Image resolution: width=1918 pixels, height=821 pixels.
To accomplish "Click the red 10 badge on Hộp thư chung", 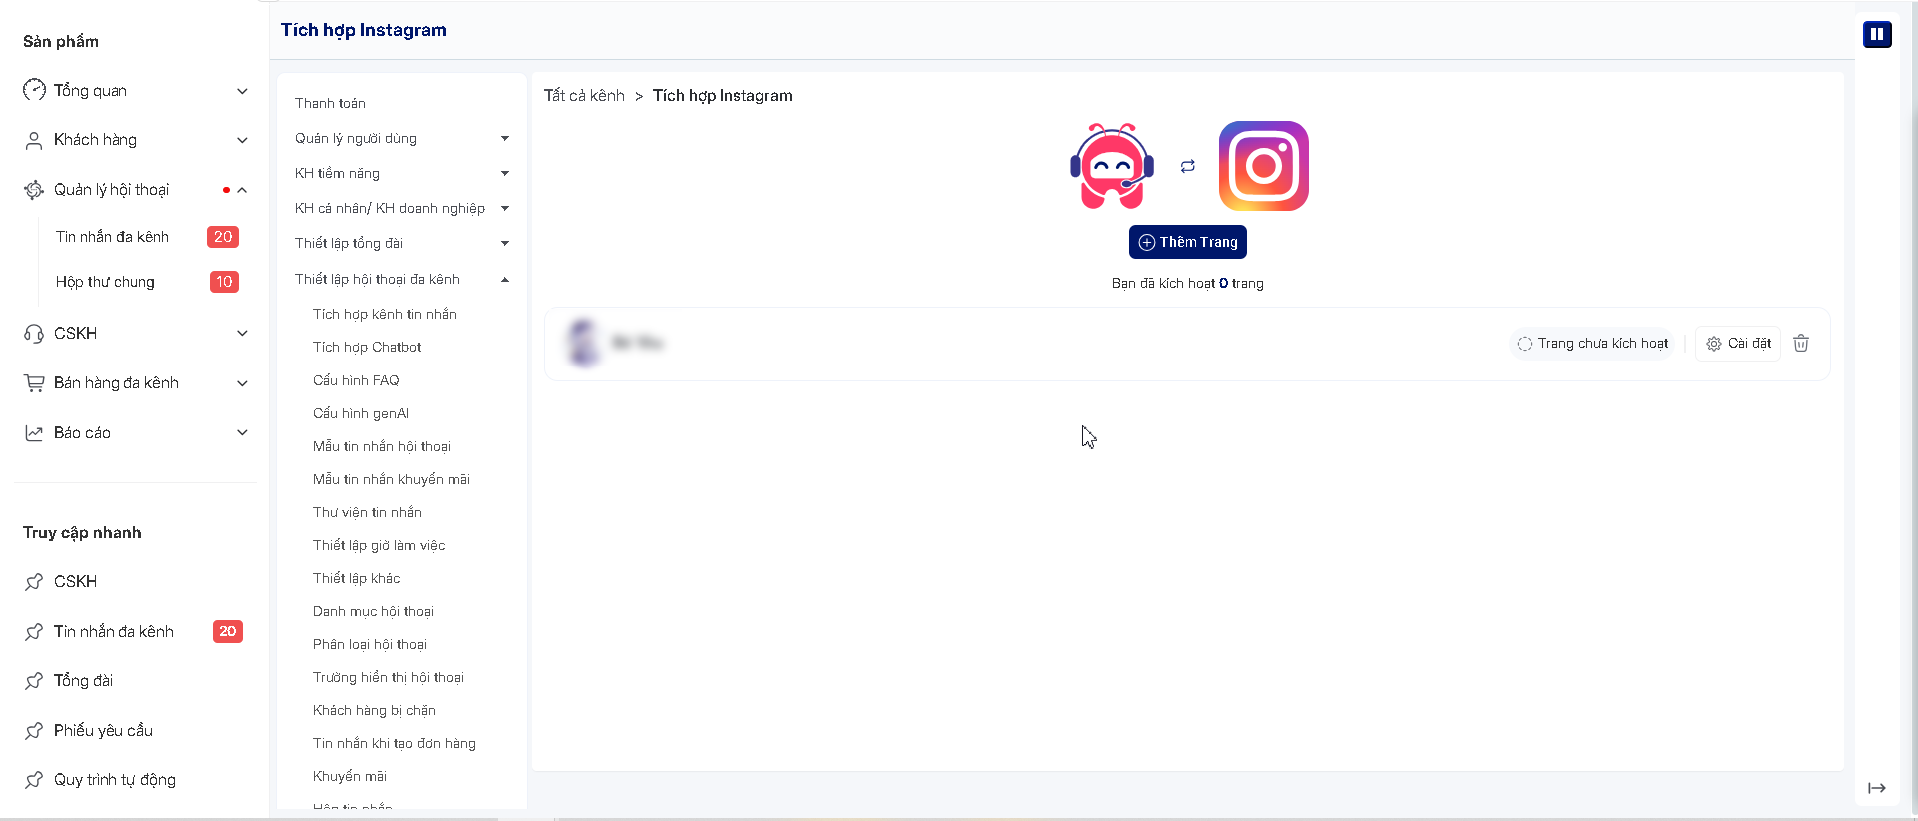I will point(224,282).
